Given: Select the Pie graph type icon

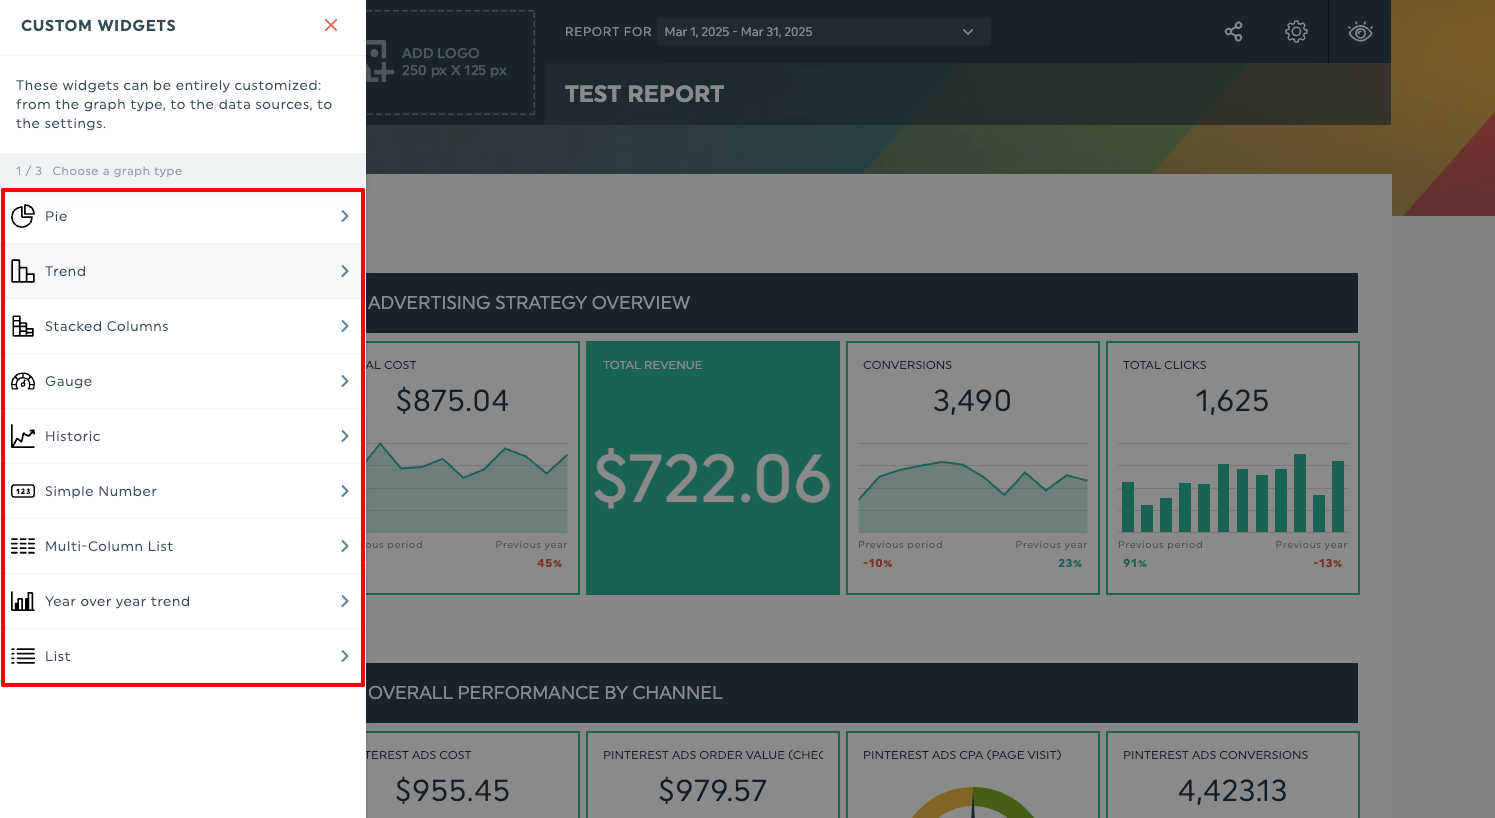Looking at the screenshot, I should click(x=23, y=215).
